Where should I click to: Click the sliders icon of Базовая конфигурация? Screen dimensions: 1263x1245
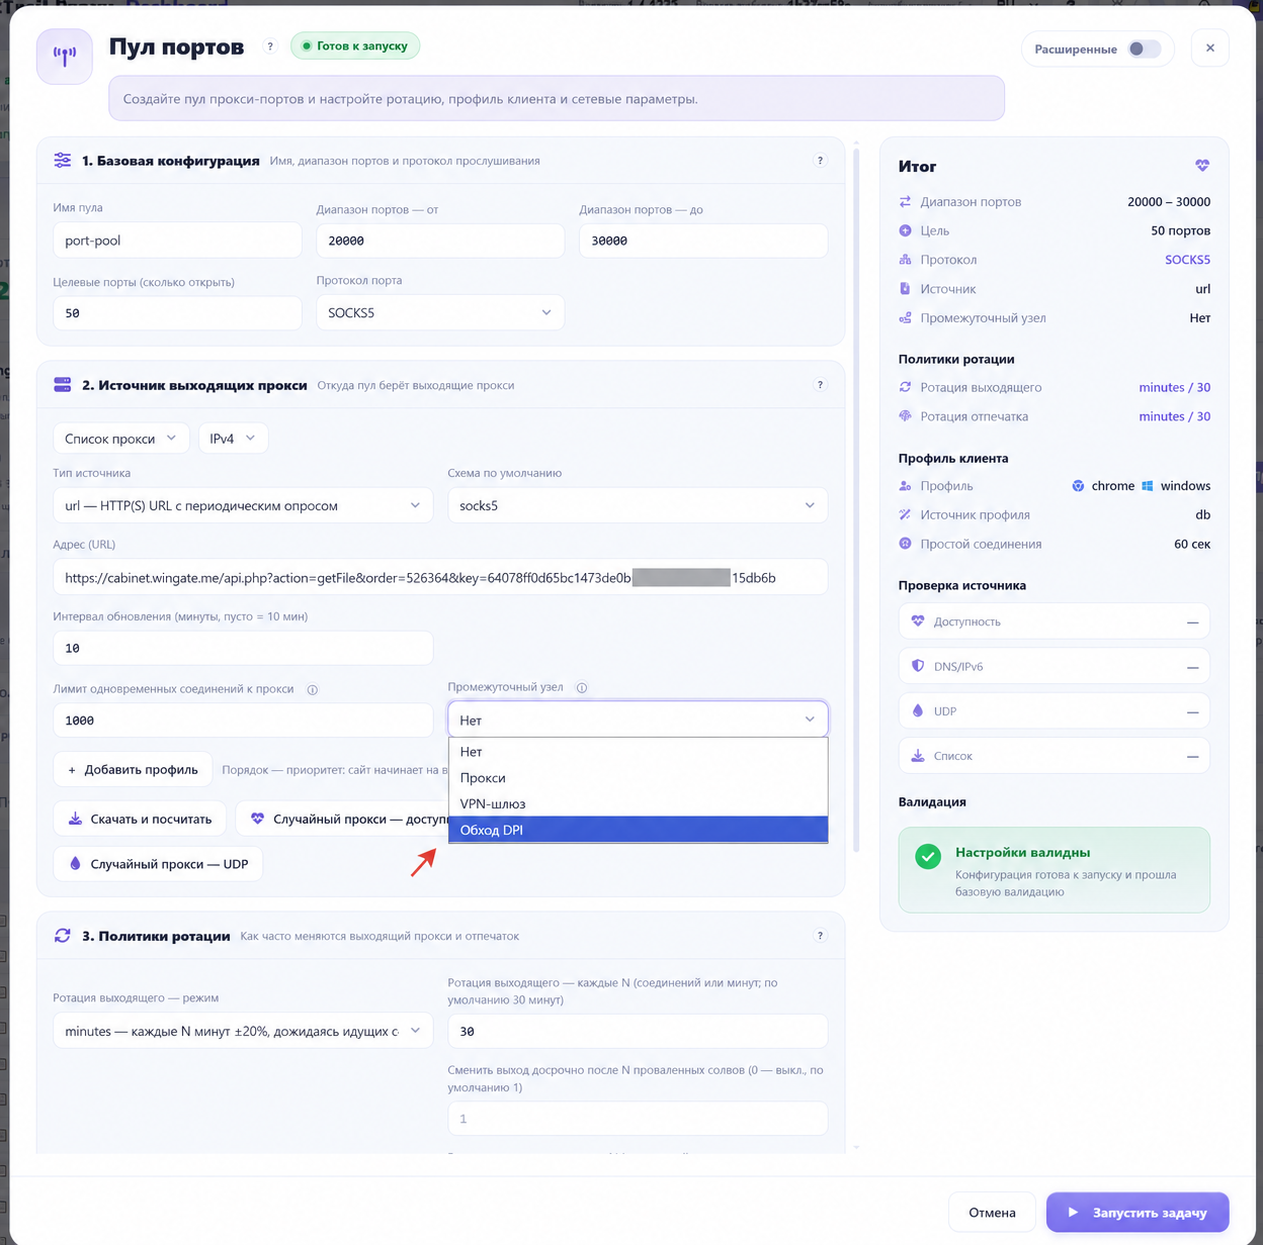point(62,160)
